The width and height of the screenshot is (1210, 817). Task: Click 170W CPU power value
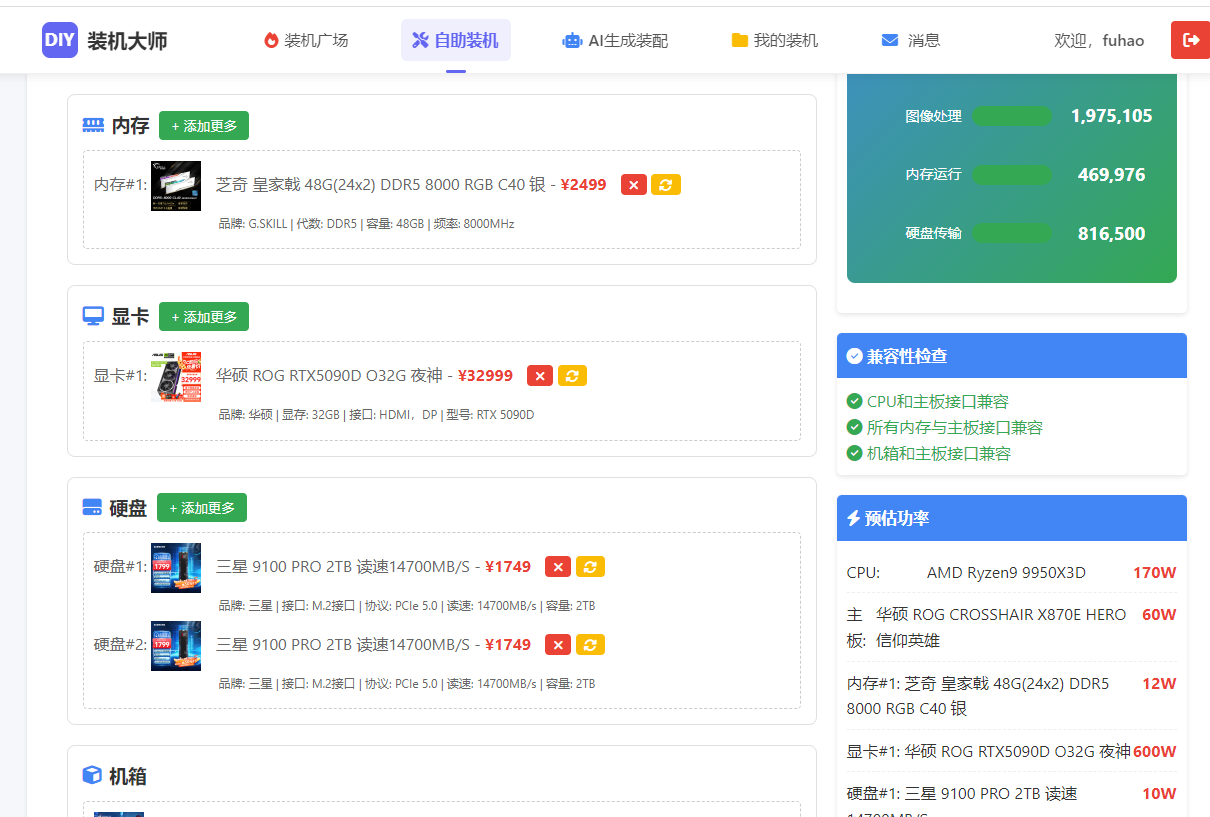click(1154, 573)
